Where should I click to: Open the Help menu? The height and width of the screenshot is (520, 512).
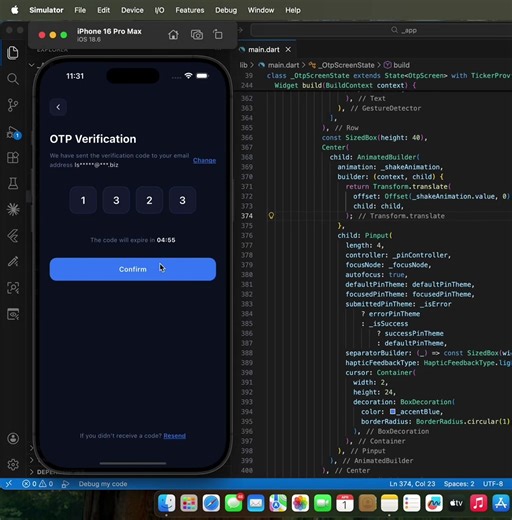tap(293, 10)
